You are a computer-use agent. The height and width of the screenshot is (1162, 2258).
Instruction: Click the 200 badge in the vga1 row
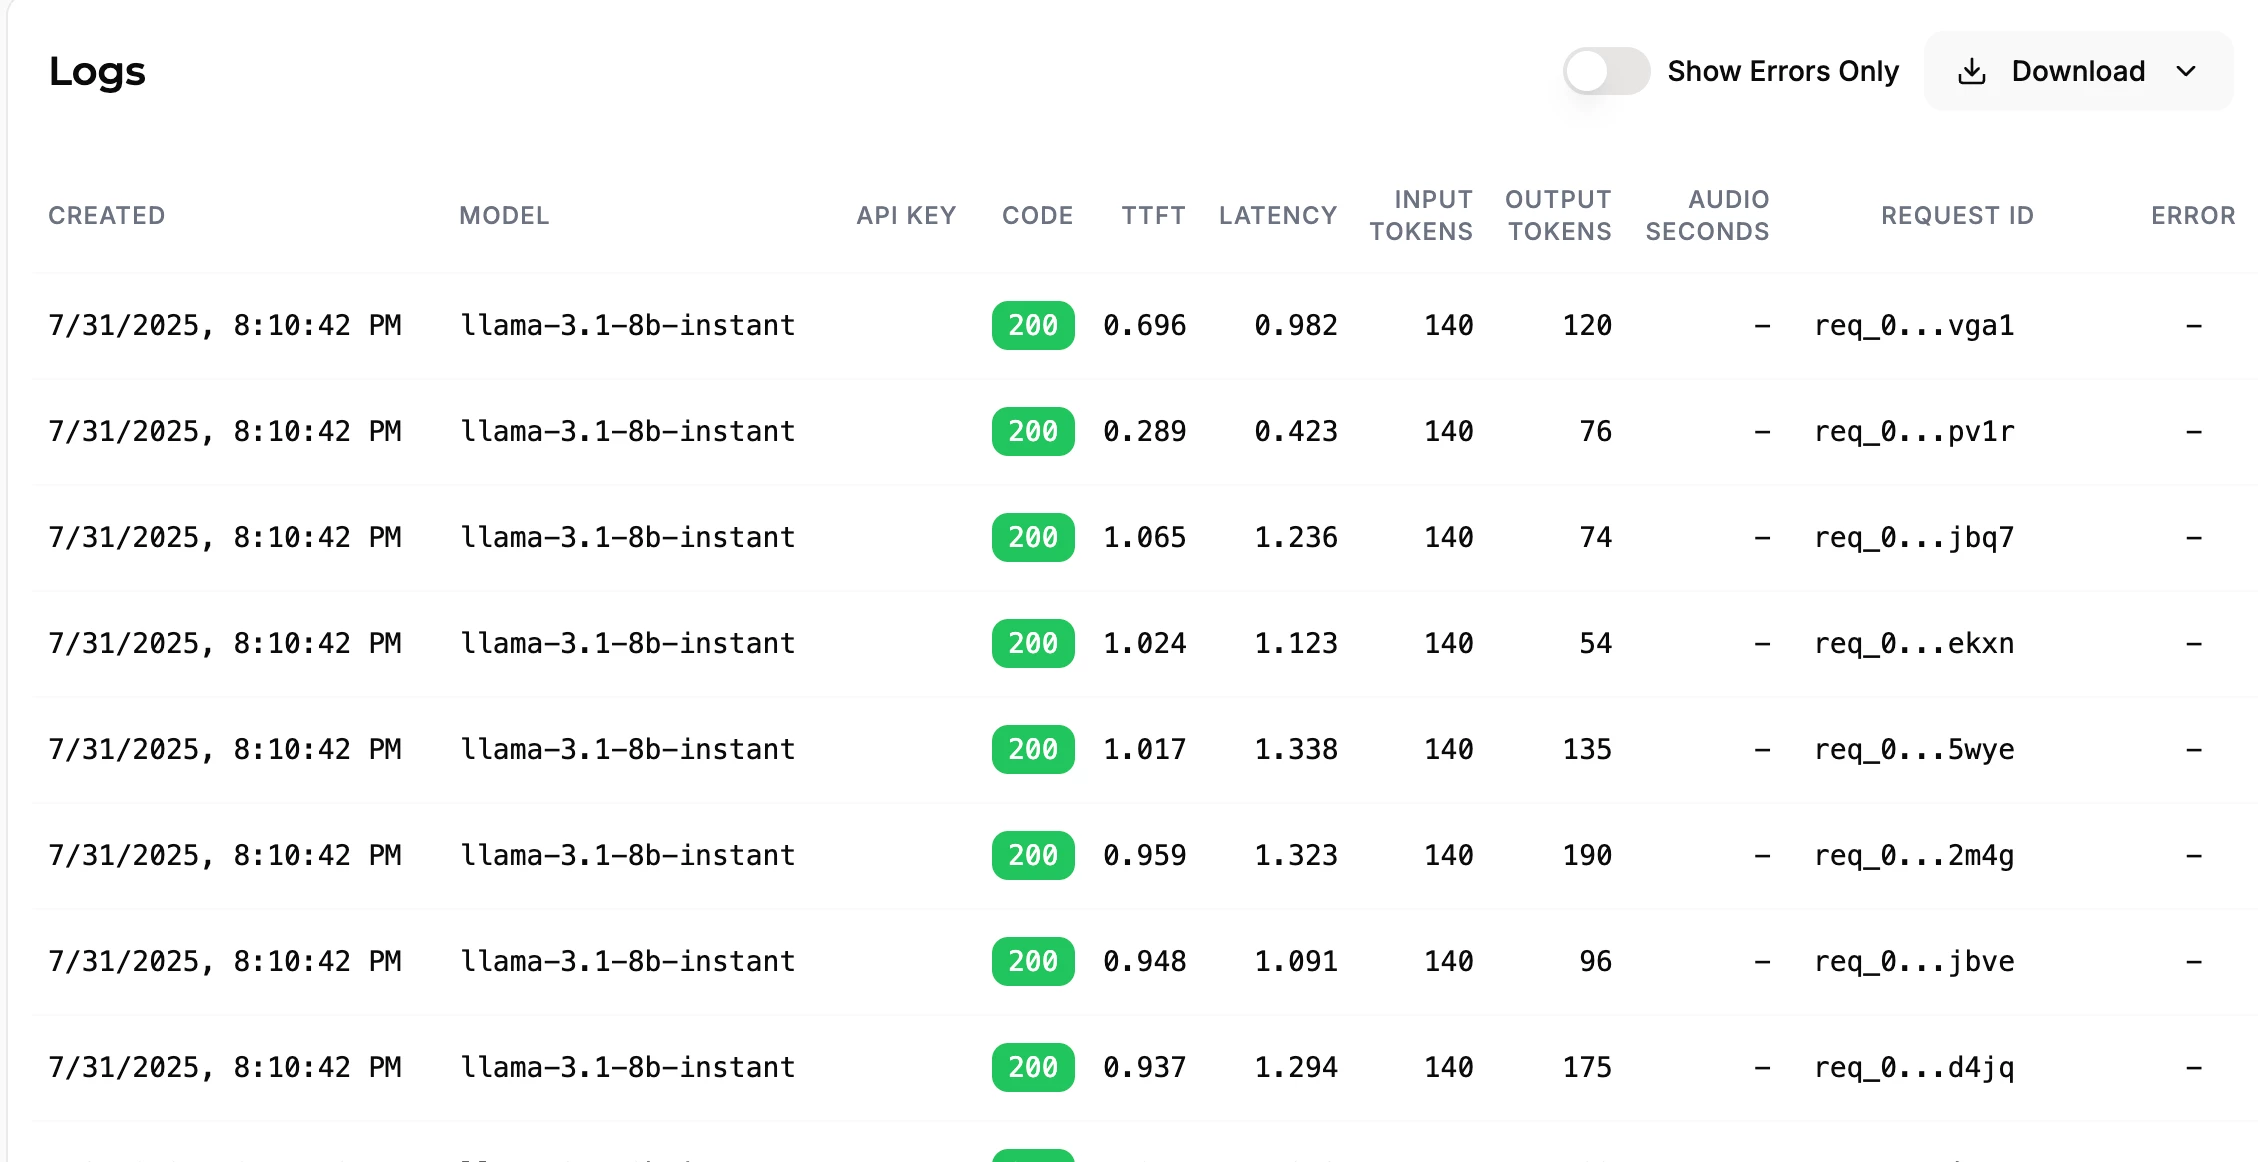tap(1033, 325)
